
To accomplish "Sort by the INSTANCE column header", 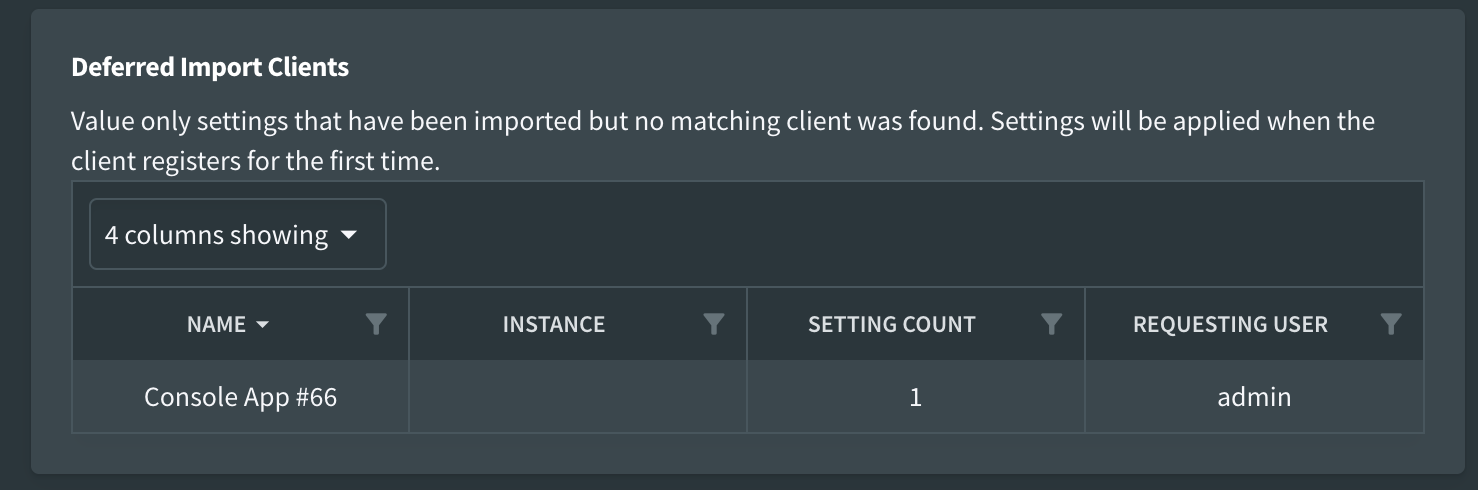I will 553,324.
